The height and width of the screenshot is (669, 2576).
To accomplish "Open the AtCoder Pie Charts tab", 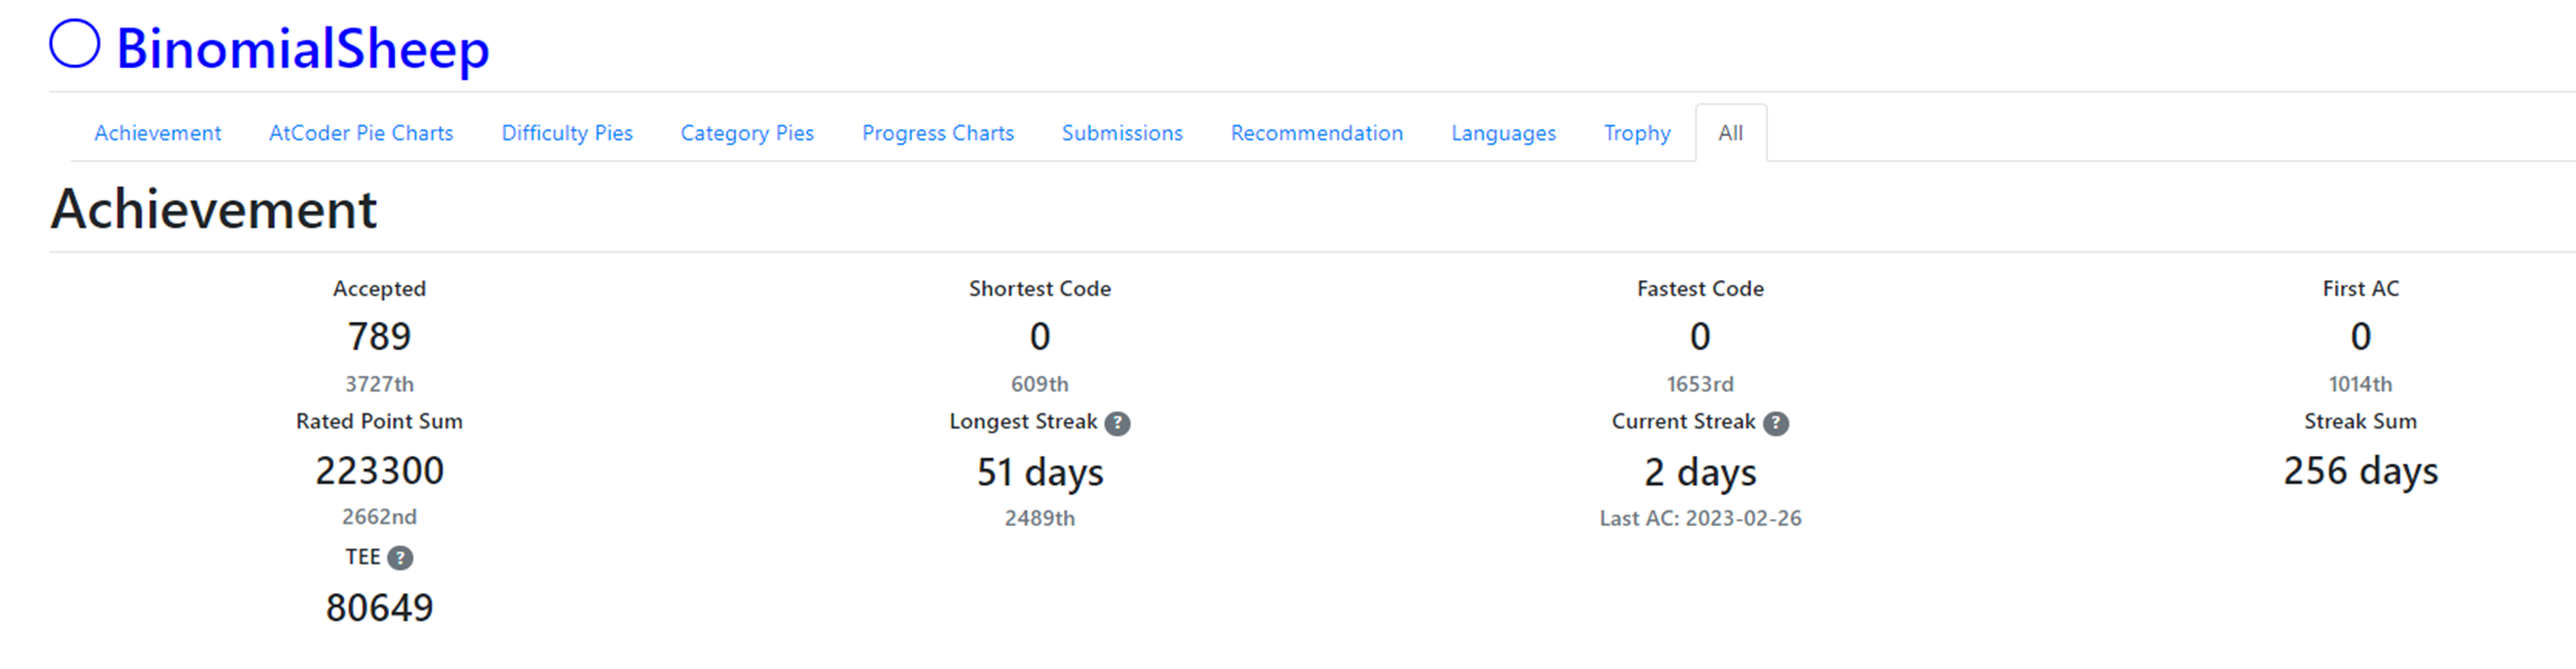I will tap(361, 133).
